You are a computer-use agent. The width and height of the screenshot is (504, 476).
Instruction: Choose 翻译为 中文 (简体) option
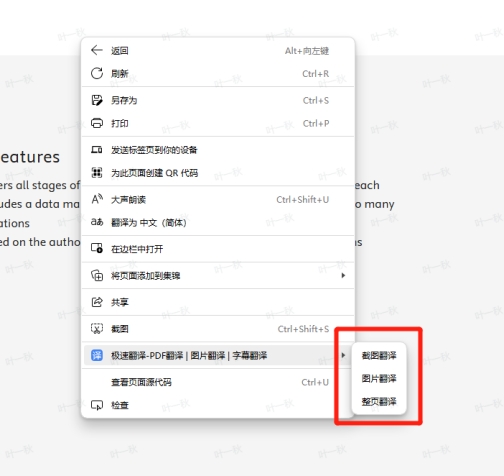(x=218, y=222)
